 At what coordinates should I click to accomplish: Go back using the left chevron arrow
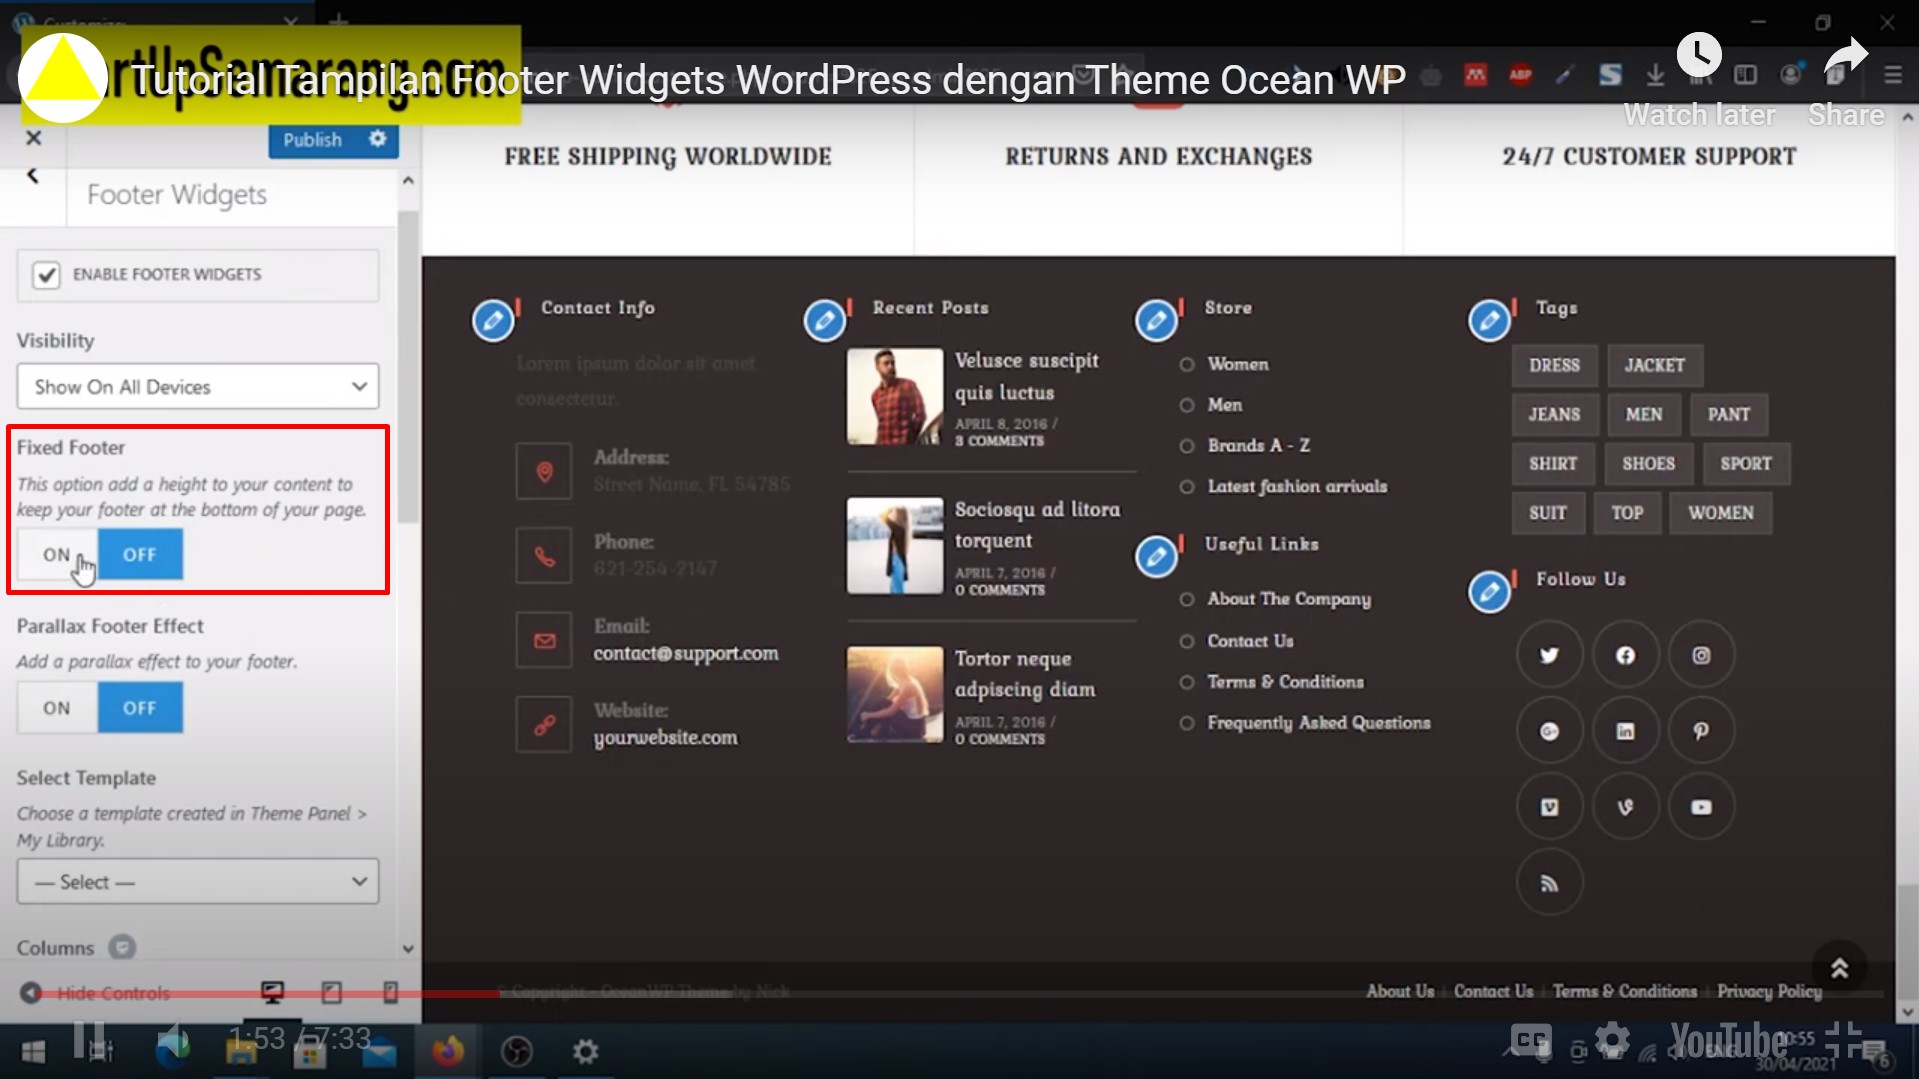point(33,176)
